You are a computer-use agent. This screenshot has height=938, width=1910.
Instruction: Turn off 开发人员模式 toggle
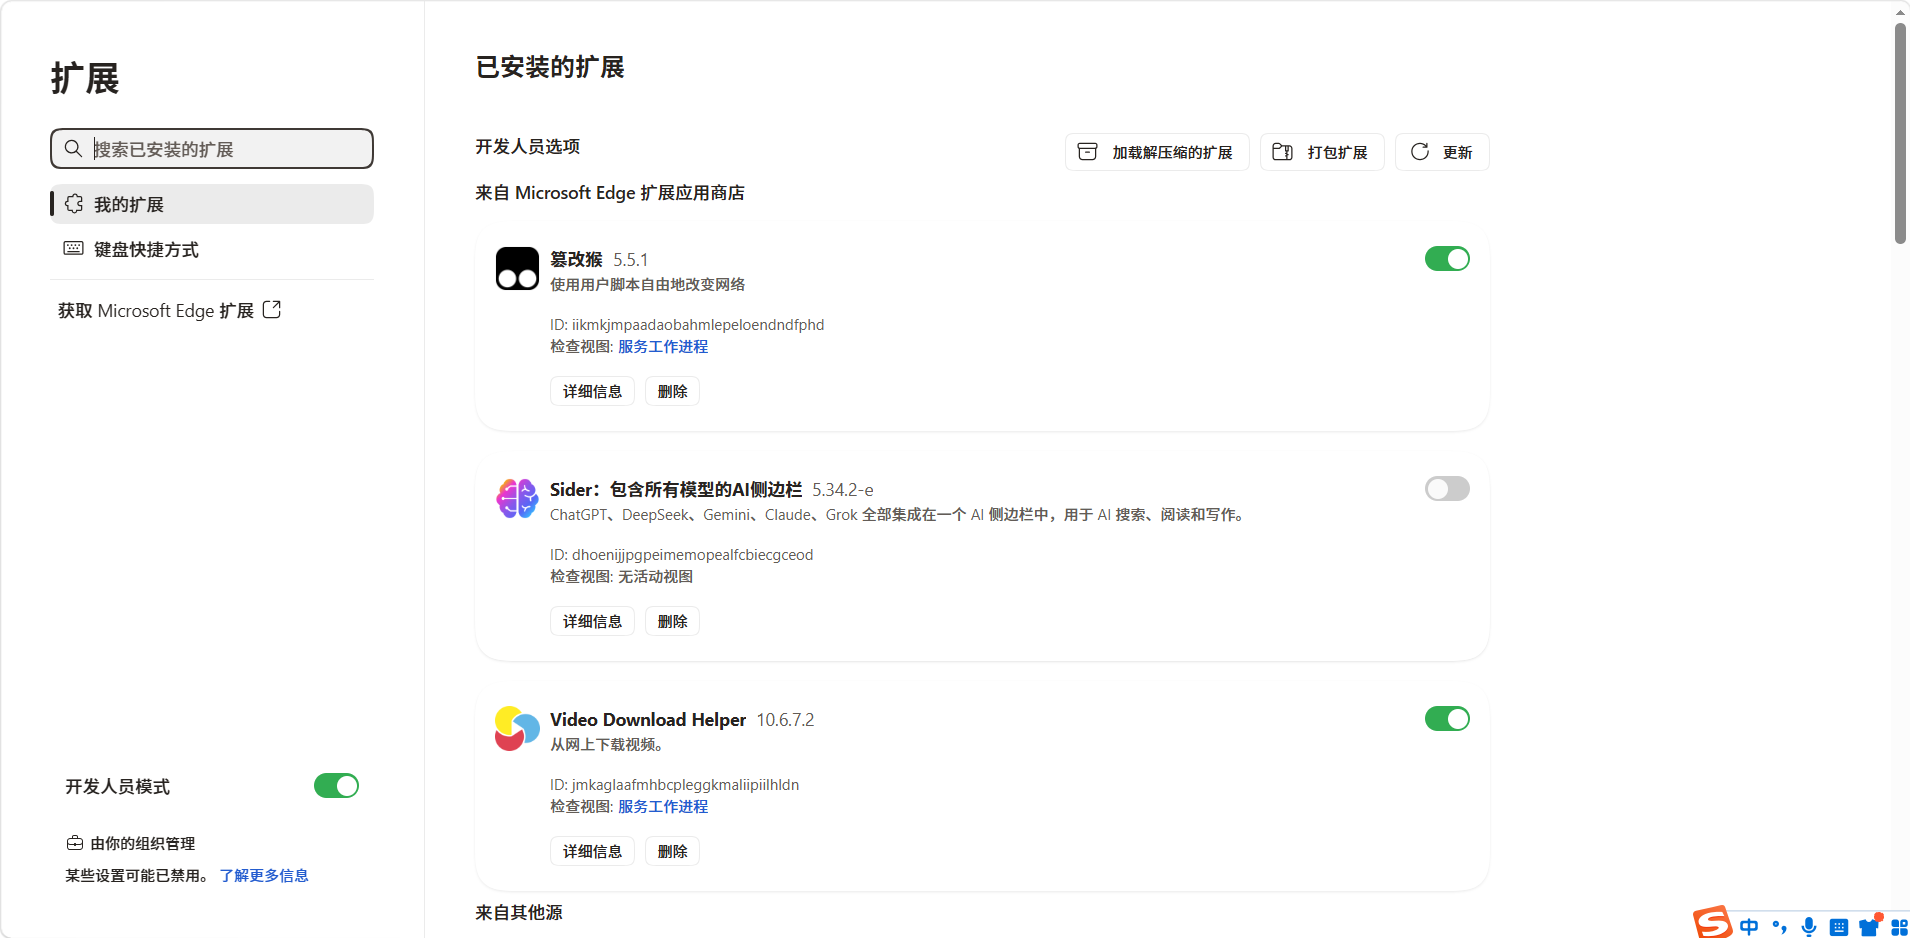pos(336,786)
